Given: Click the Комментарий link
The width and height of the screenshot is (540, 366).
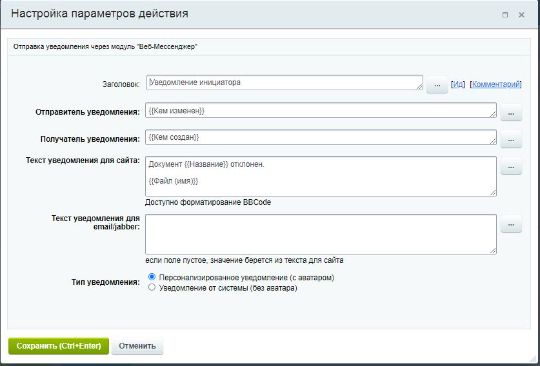Looking at the screenshot, I should click(496, 84).
